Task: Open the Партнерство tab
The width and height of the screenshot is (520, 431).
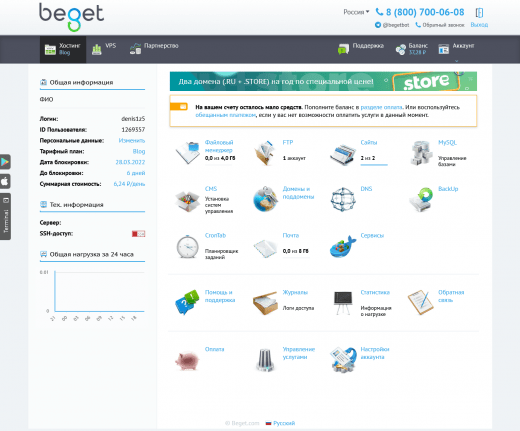Action: coord(154,49)
